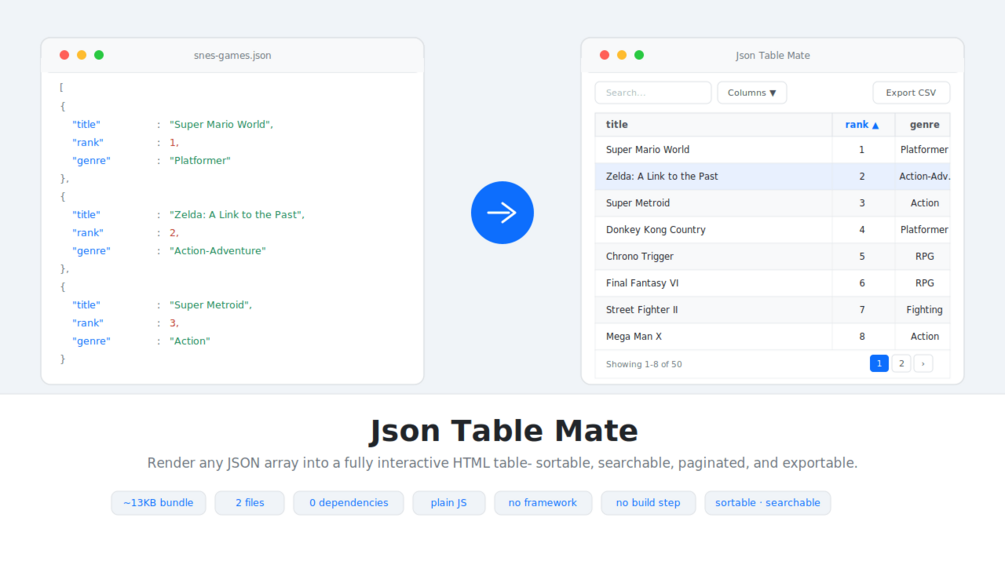
Task: Click the next page chevron button
Action: [x=923, y=364]
